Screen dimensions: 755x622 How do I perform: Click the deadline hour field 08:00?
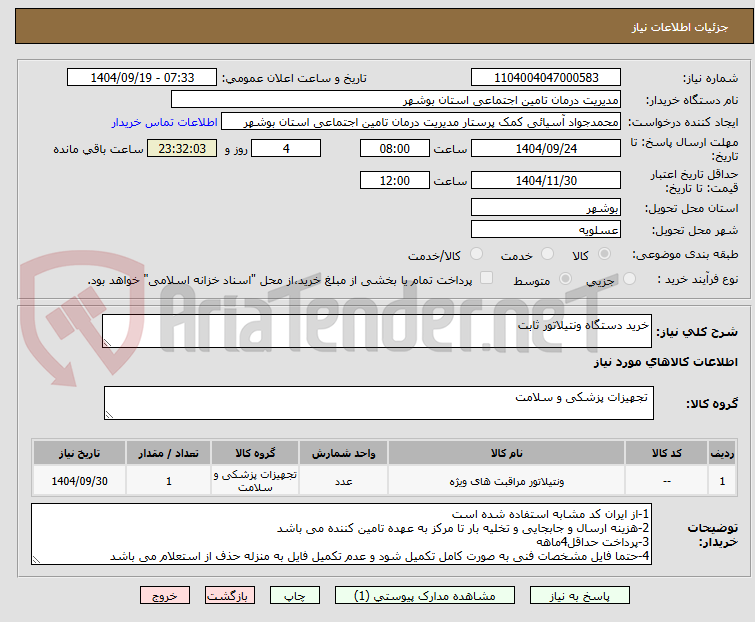pos(394,148)
